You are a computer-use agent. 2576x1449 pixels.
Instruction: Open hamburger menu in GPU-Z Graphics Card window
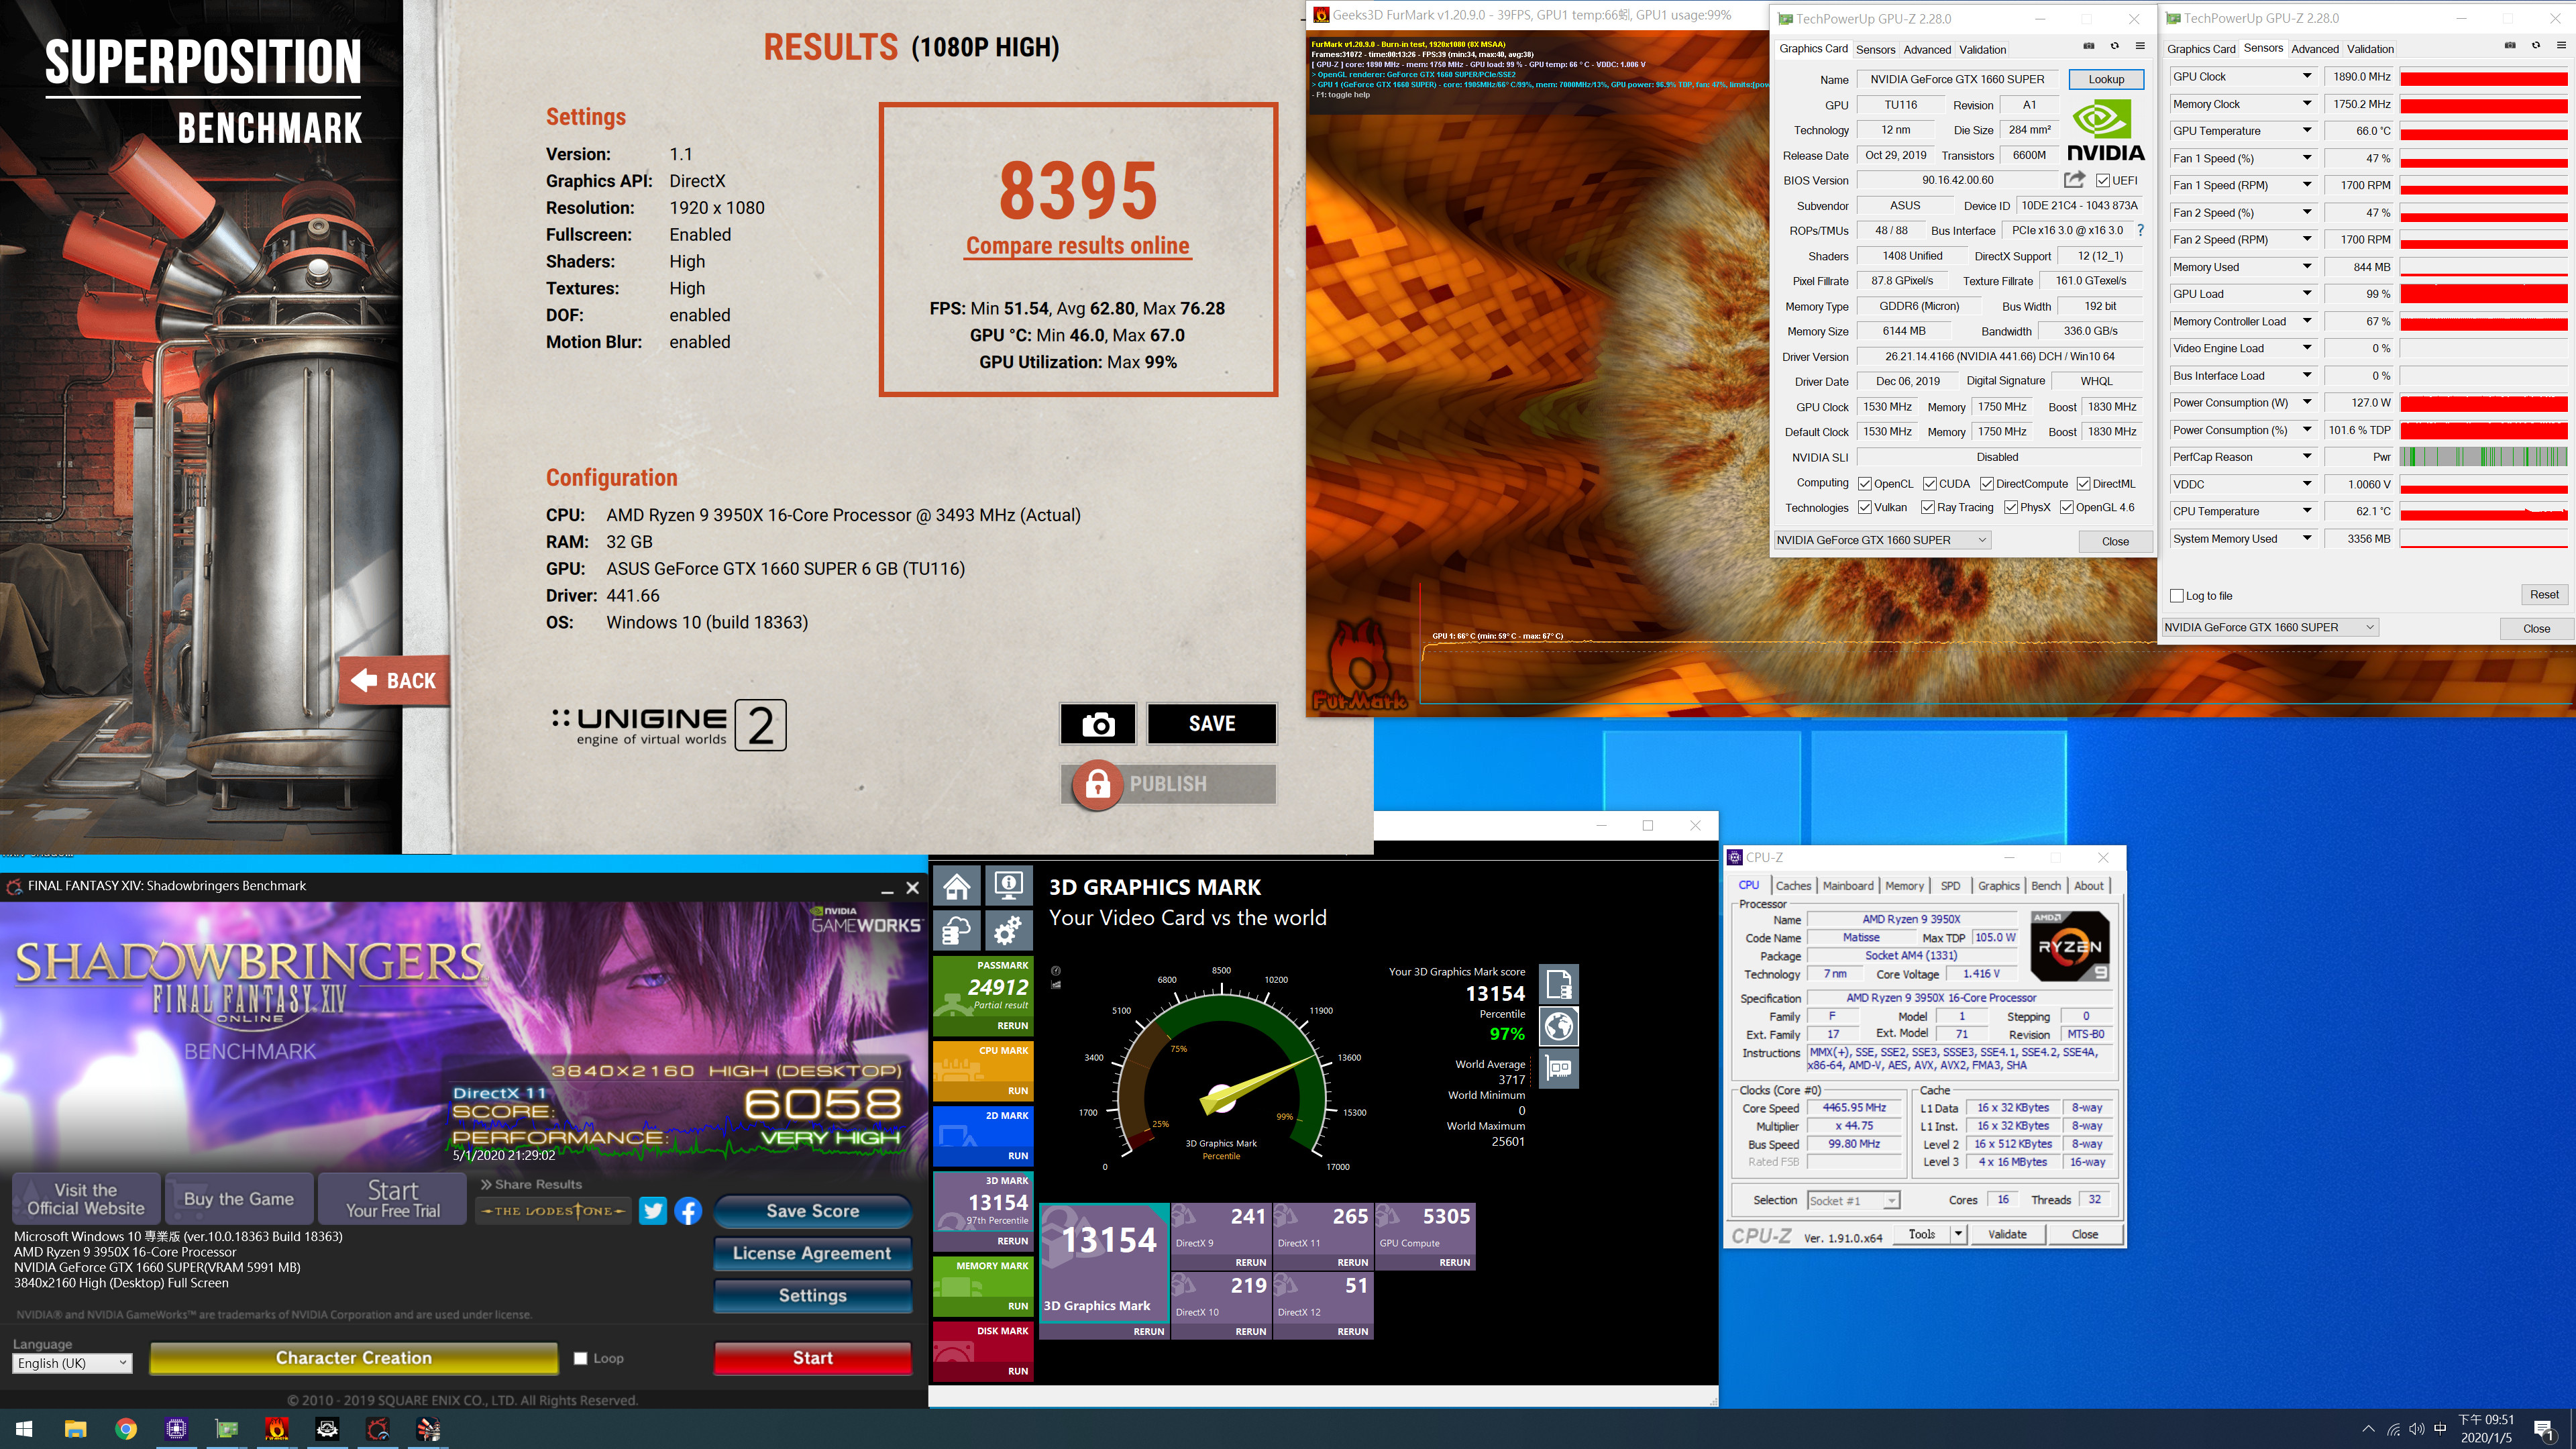(2140, 46)
